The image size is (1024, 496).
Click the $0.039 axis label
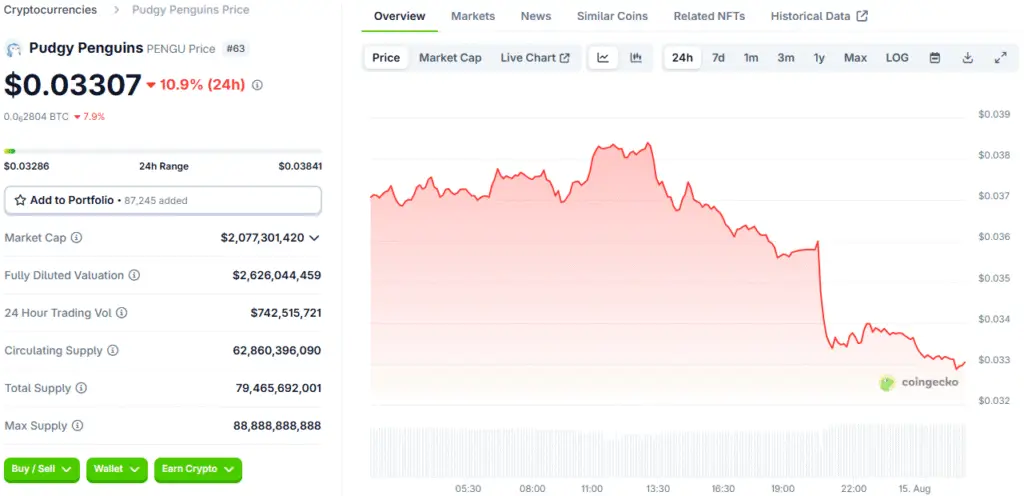coord(994,114)
